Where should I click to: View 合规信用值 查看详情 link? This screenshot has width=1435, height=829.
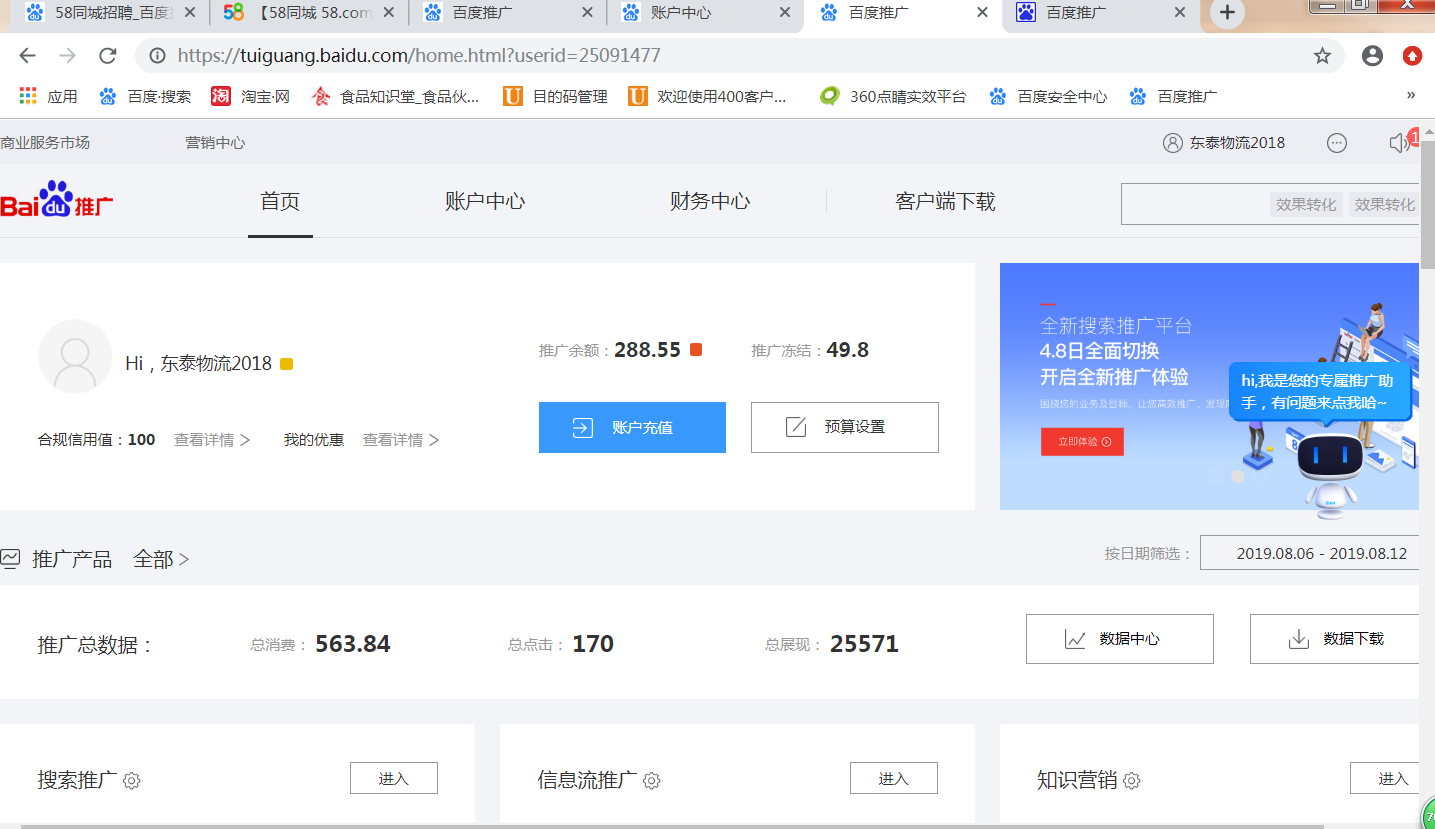[212, 440]
